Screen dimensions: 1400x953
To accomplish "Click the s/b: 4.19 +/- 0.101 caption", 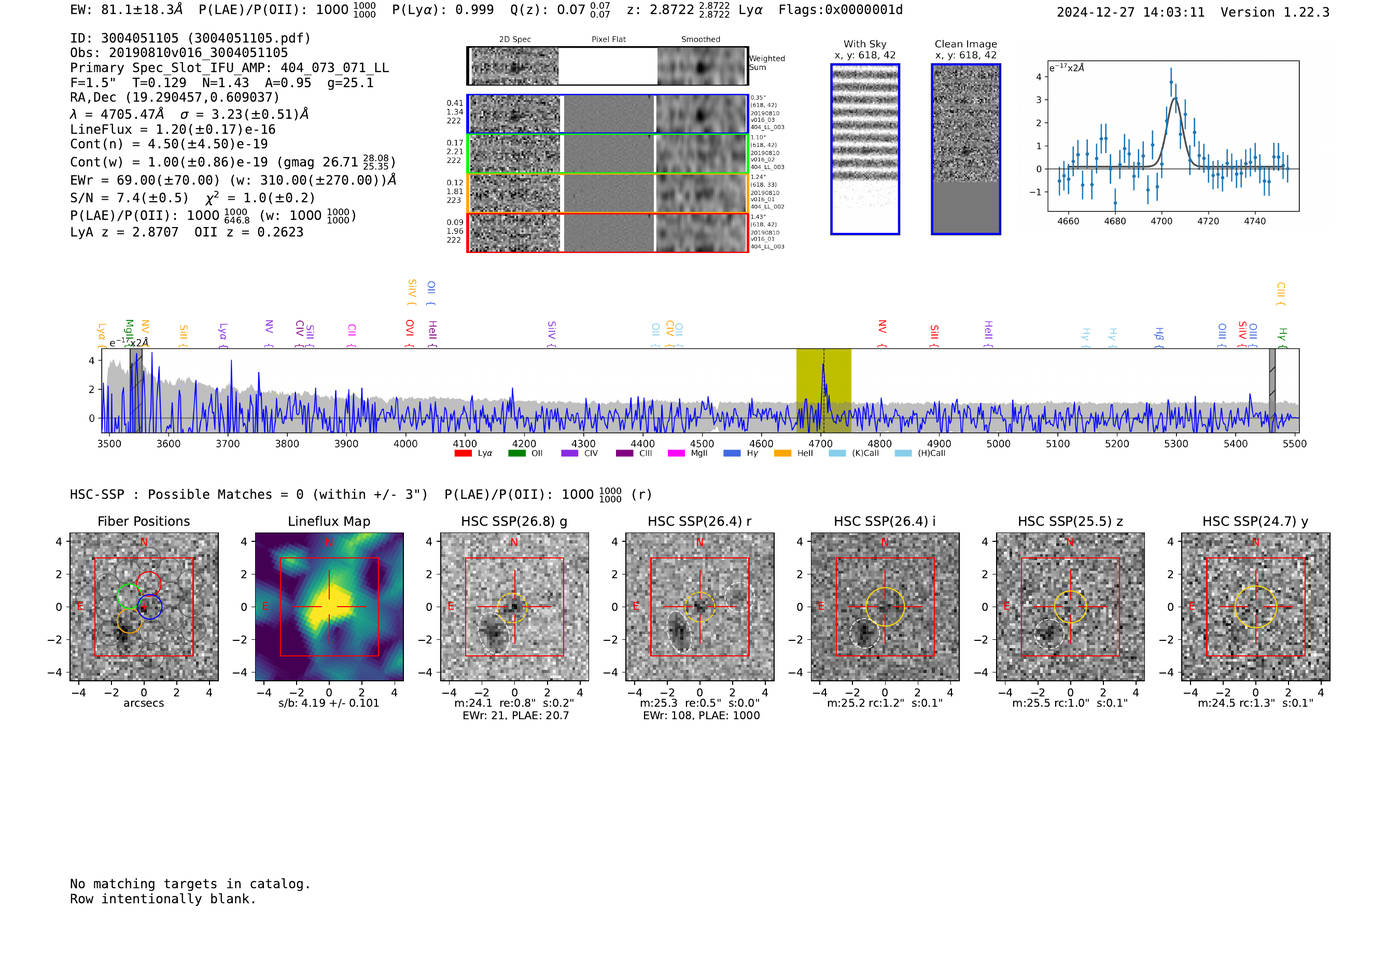I will (x=329, y=703).
